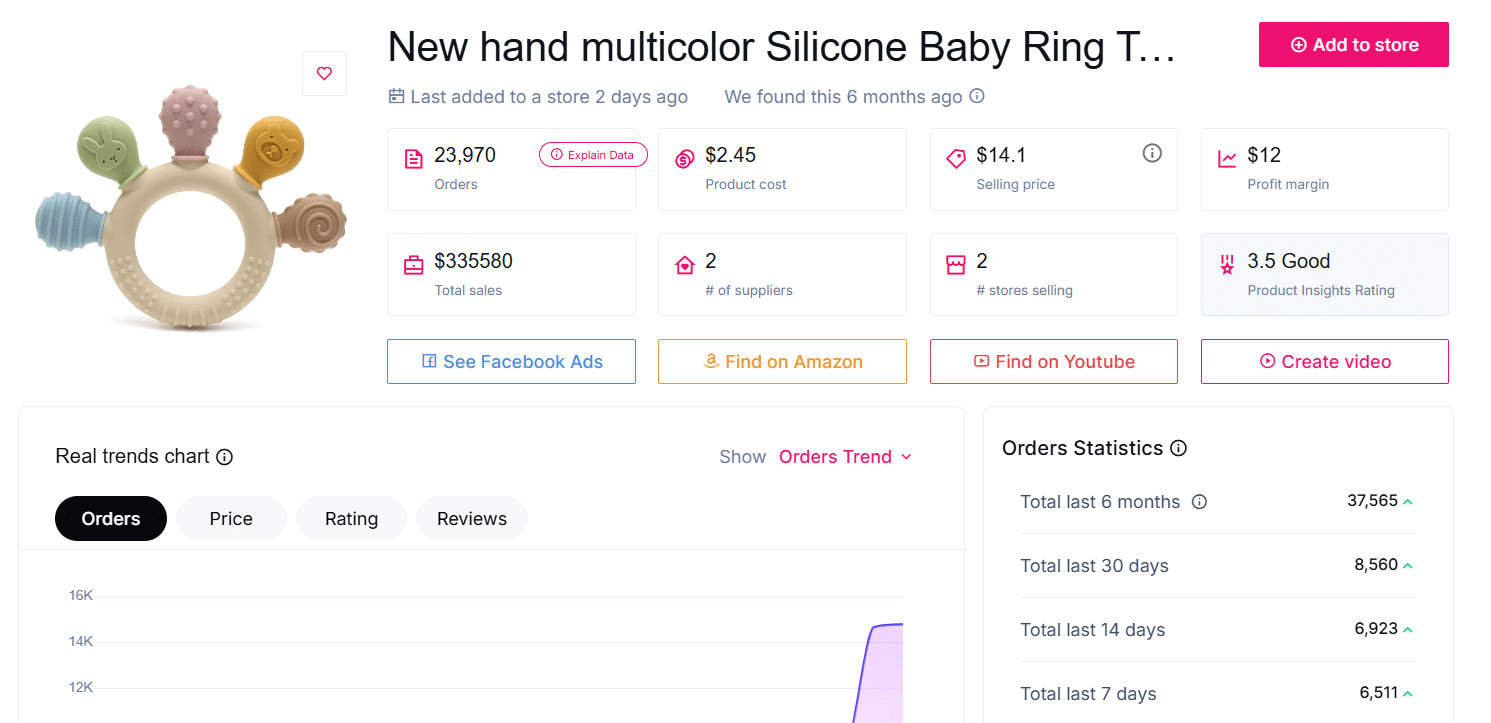
Task: Switch to the Price tab
Action: pos(231,518)
